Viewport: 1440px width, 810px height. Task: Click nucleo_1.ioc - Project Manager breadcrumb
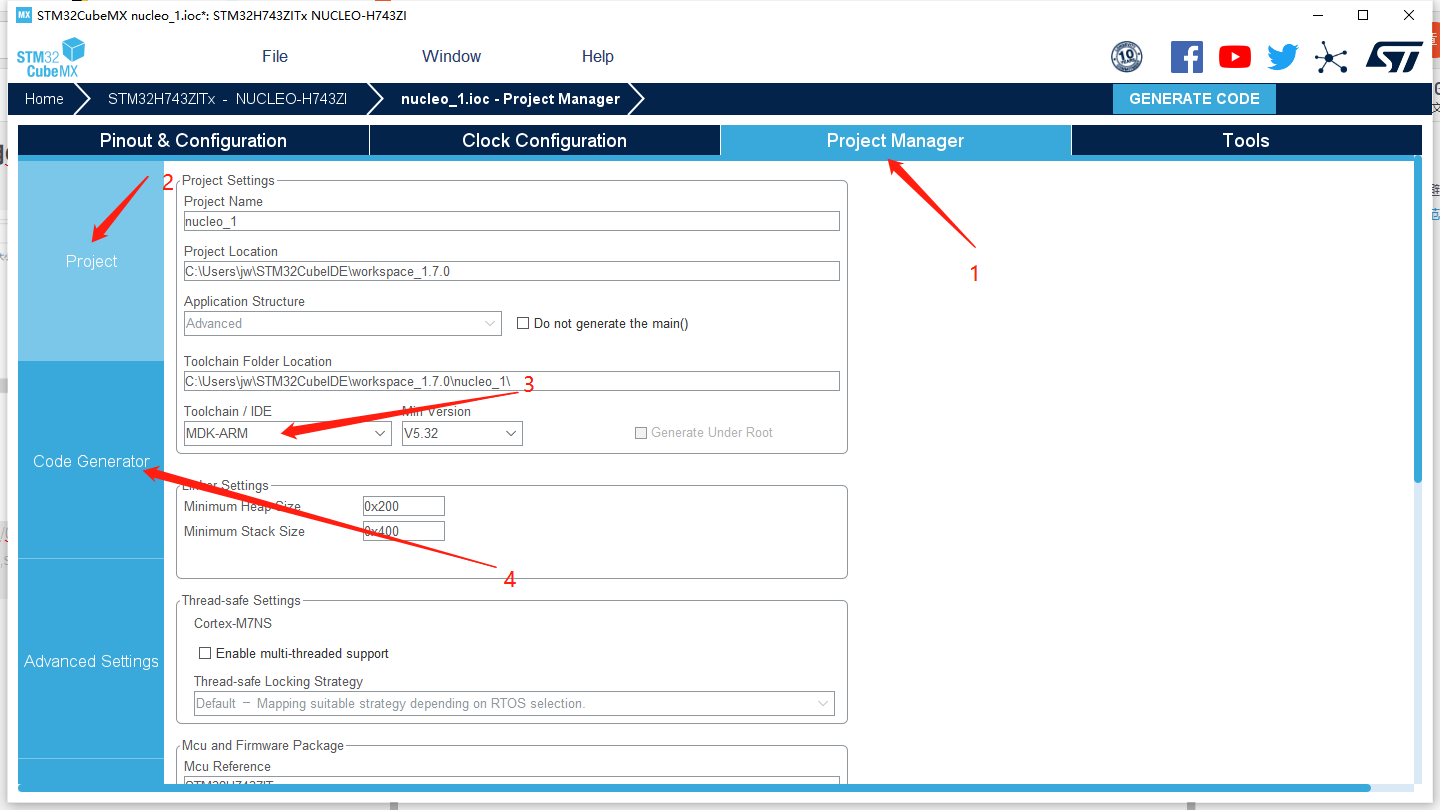click(511, 99)
